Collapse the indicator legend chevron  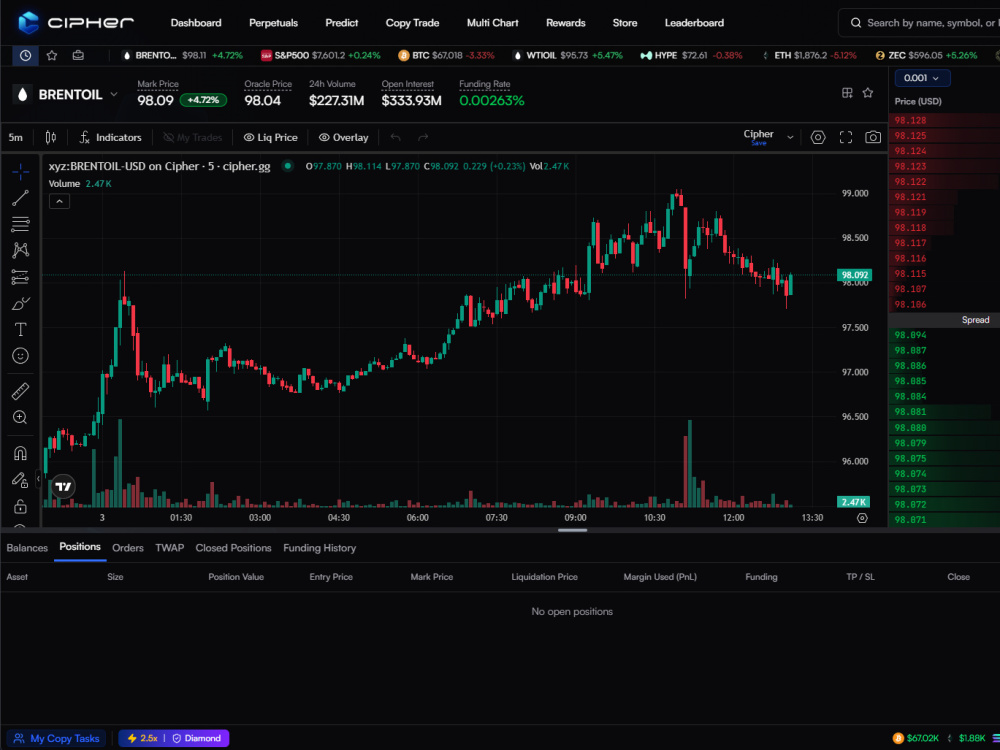pos(59,202)
